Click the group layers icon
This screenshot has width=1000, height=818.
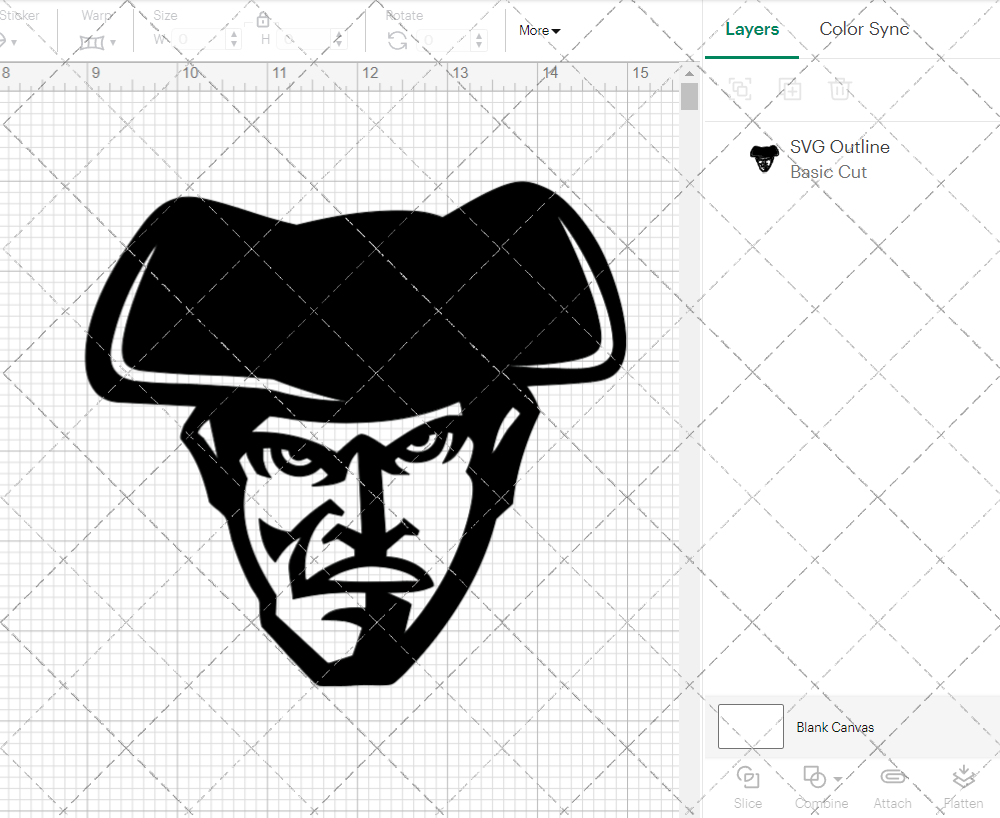pos(740,89)
